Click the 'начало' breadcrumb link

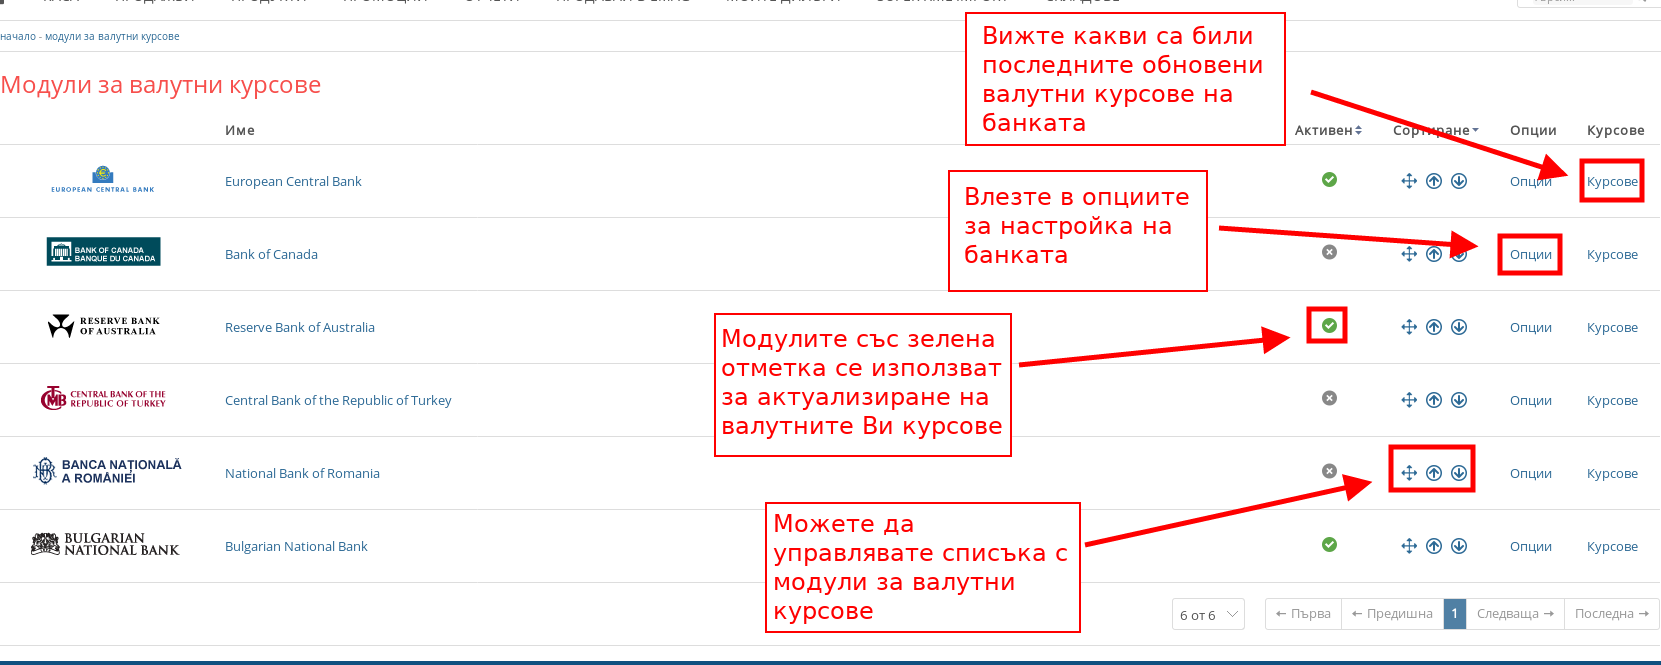(x=18, y=37)
